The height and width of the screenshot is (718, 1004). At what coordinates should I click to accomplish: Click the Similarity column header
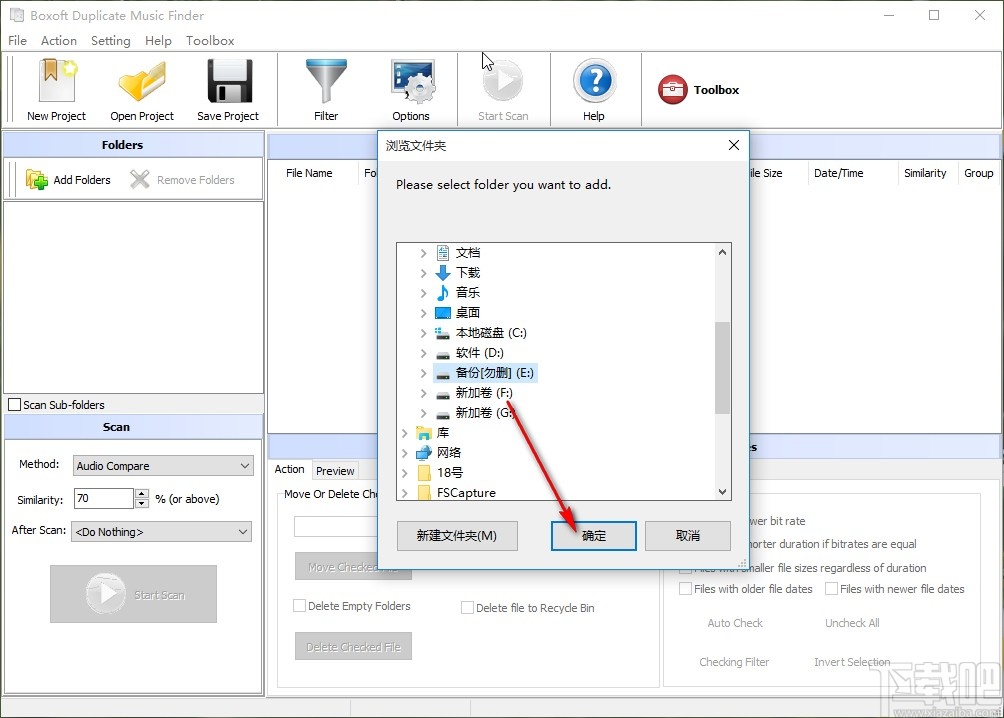click(x=925, y=173)
